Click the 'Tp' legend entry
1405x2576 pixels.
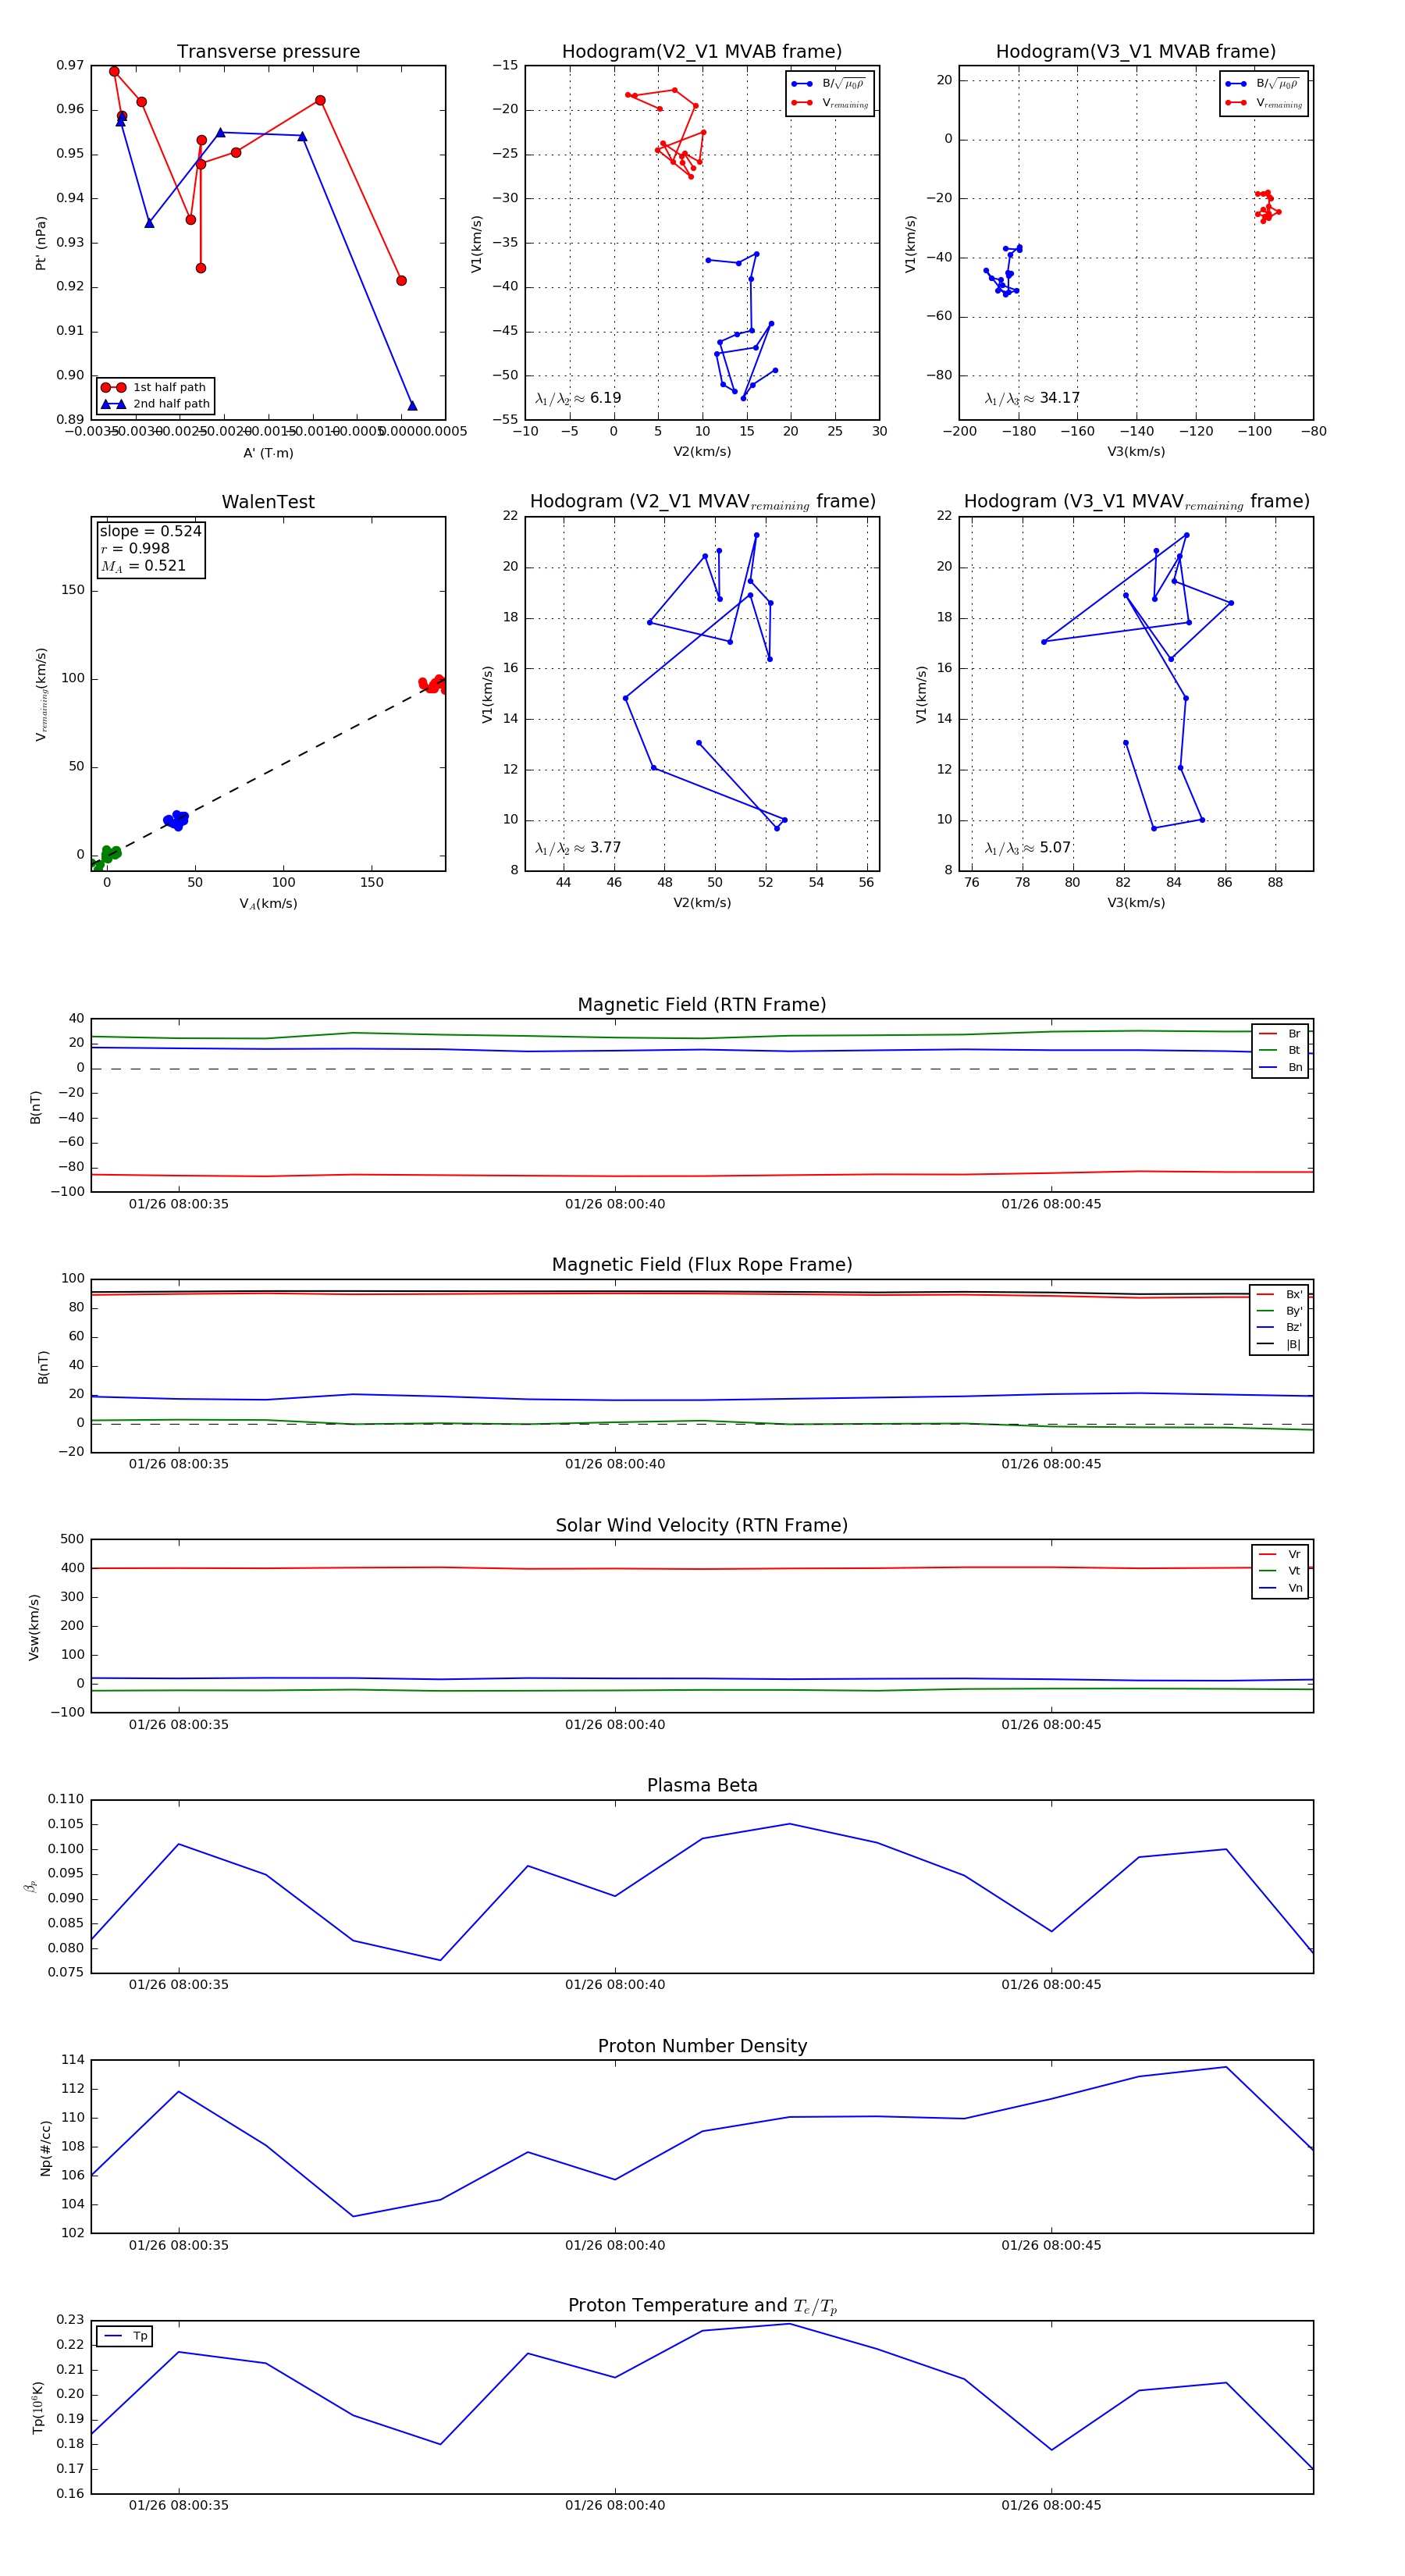pyautogui.click(x=125, y=2336)
